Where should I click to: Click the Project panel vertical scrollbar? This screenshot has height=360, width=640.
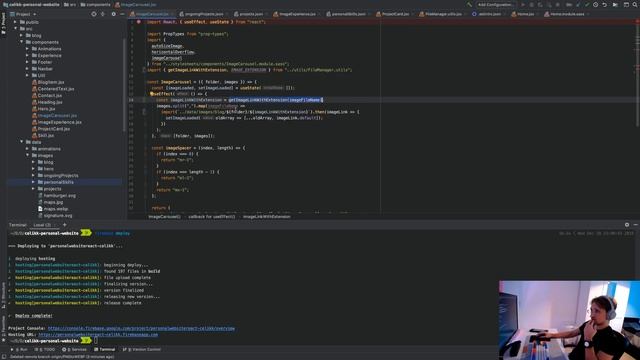124,86
